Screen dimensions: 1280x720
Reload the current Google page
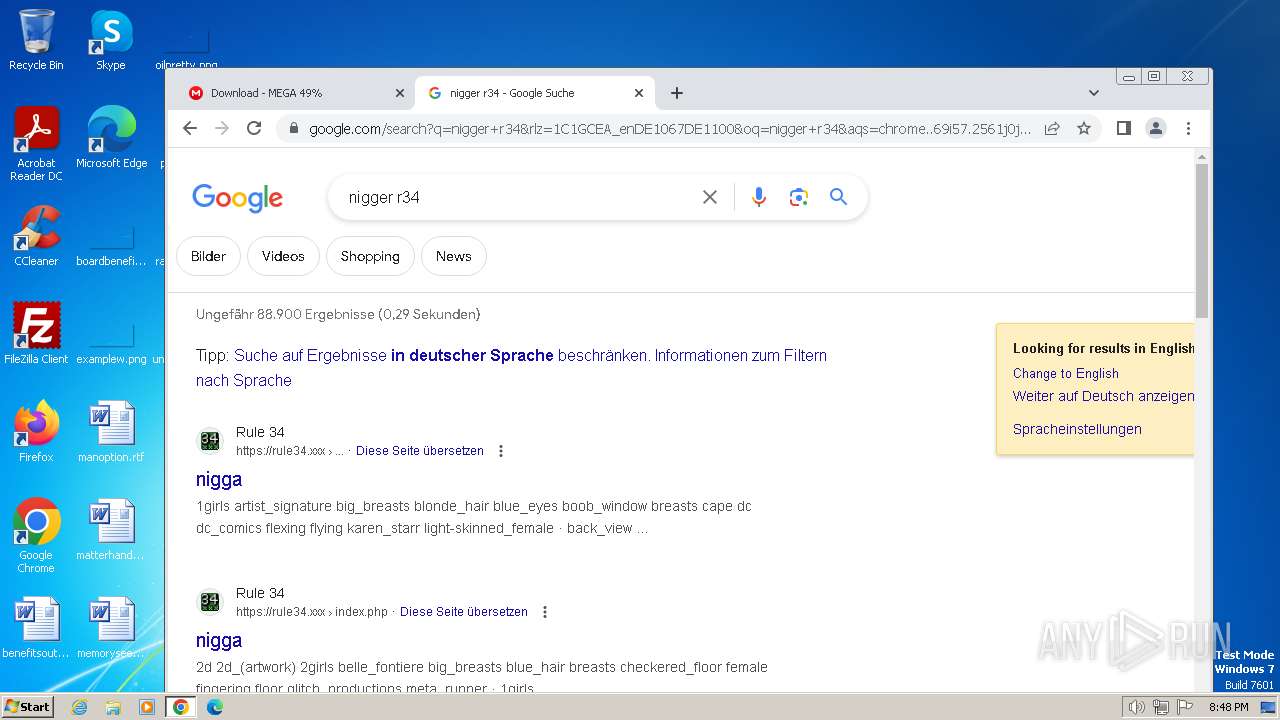pos(254,128)
